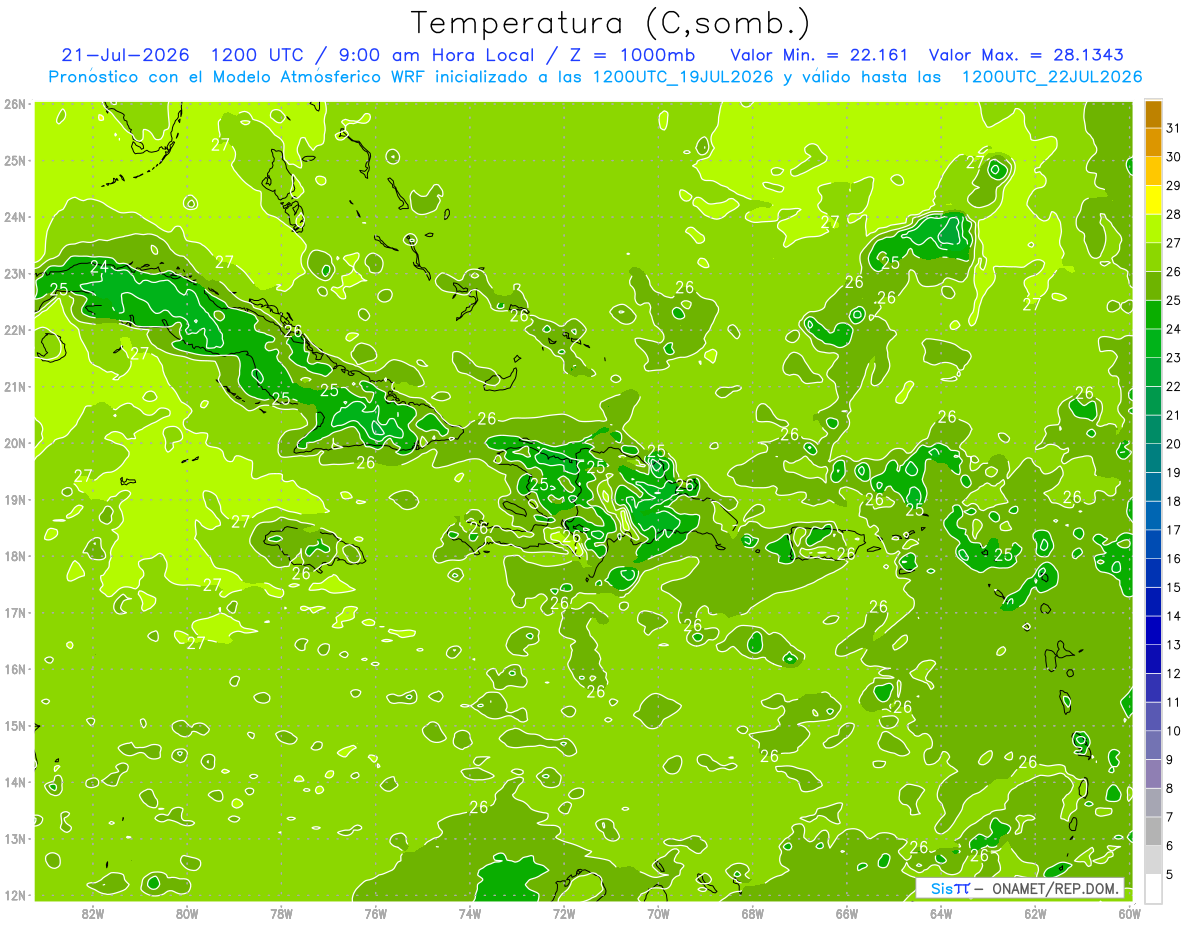Click the '16N' latitude label
1200x927 pixels.
(x=15, y=669)
